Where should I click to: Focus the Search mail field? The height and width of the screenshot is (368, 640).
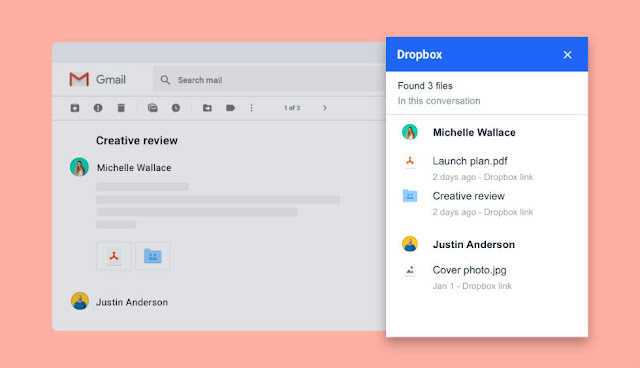(x=269, y=79)
